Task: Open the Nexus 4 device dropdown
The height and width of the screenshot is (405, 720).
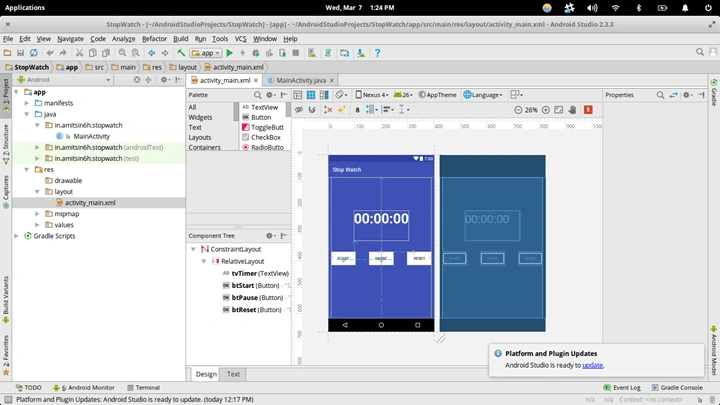Action: coord(372,95)
